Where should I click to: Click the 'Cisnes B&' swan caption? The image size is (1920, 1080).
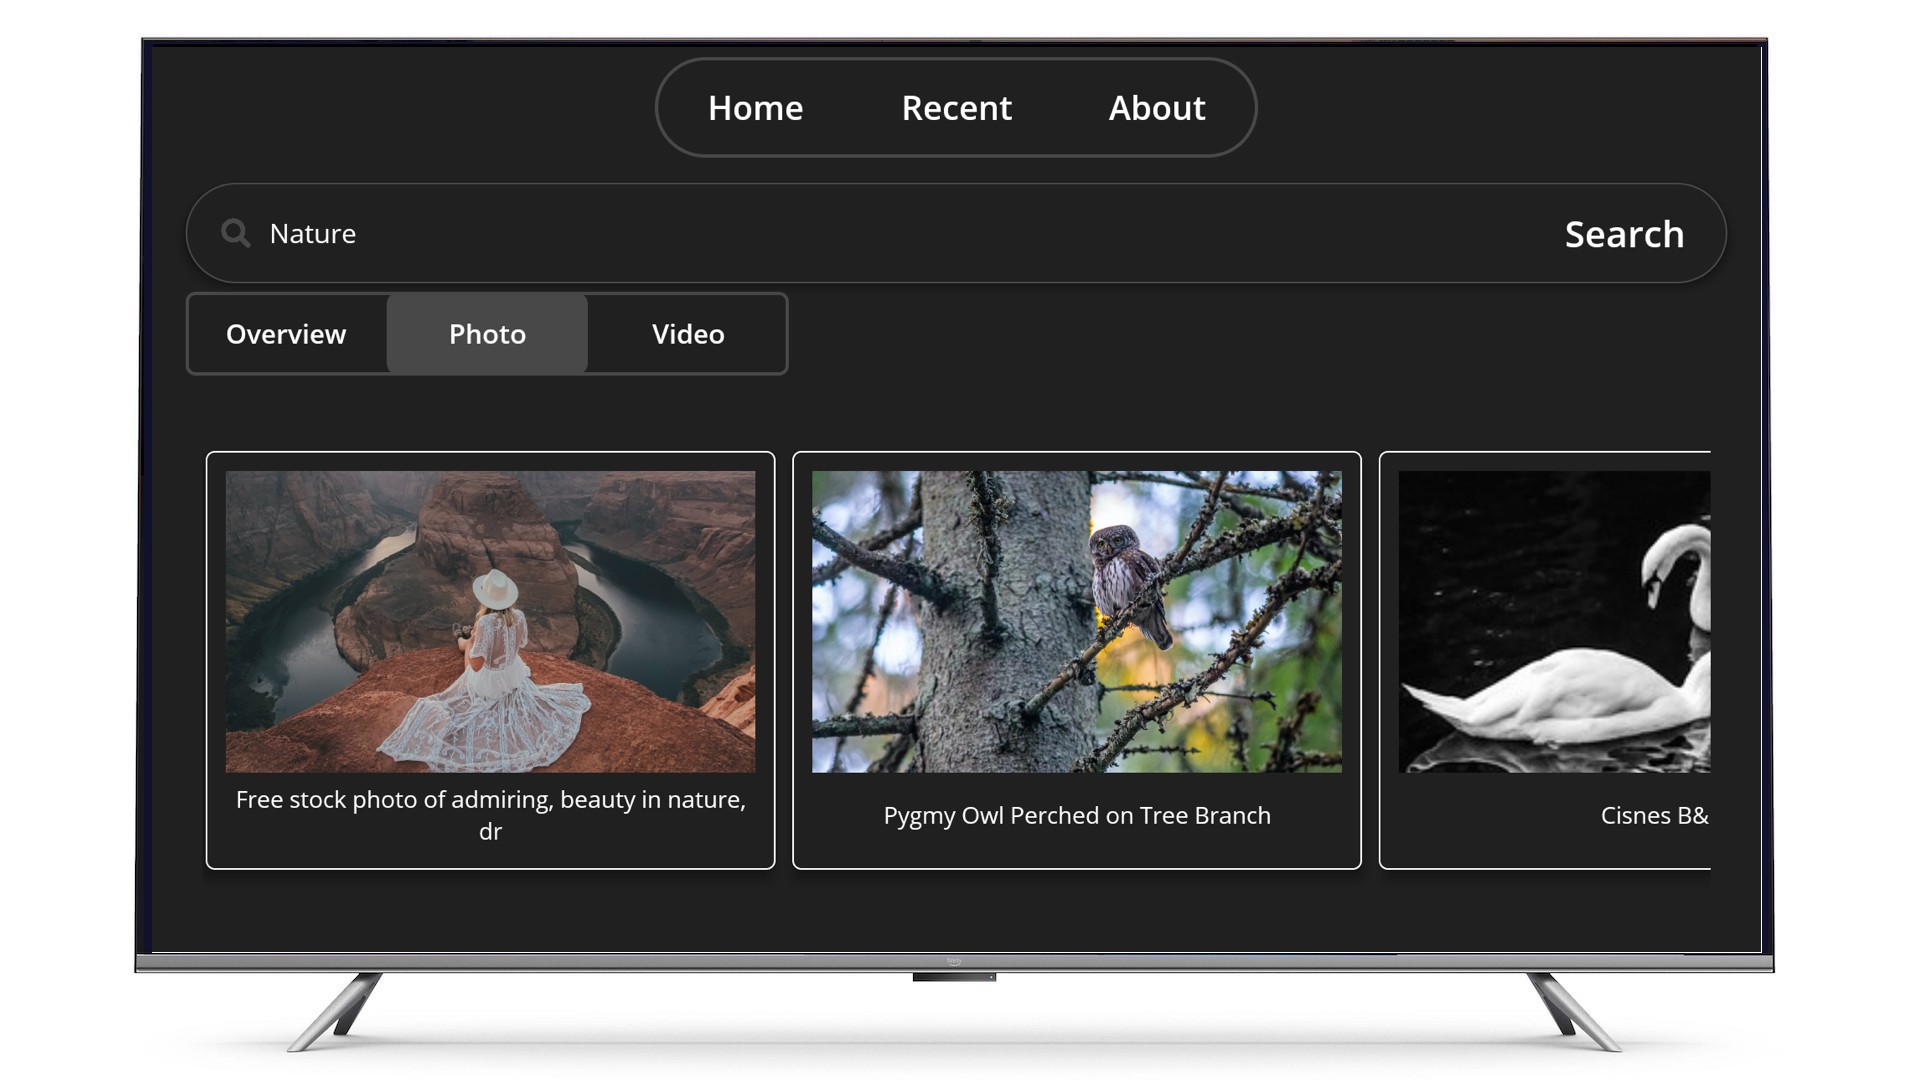1655,815
